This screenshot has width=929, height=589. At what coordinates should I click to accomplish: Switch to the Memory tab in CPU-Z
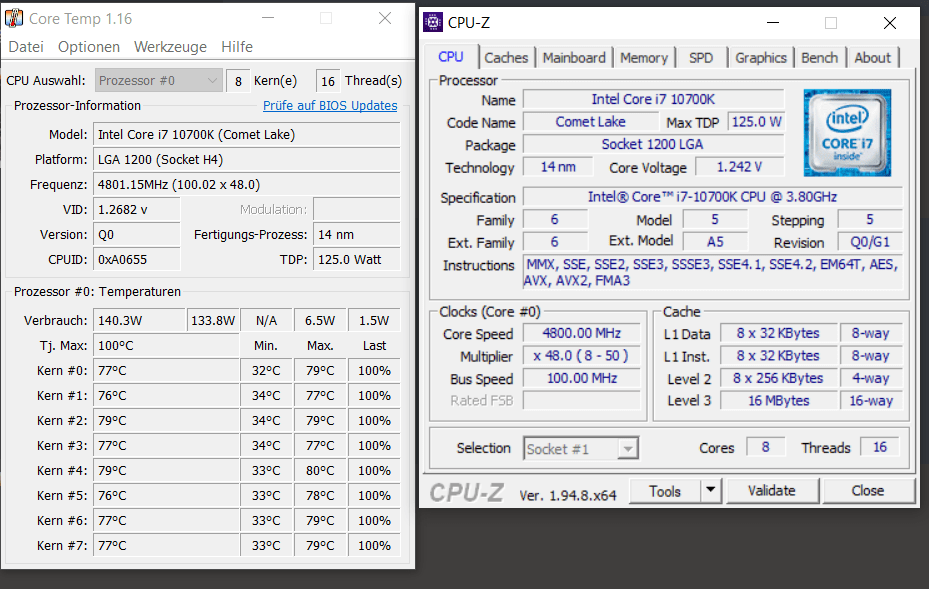click(x=644, y=58)
